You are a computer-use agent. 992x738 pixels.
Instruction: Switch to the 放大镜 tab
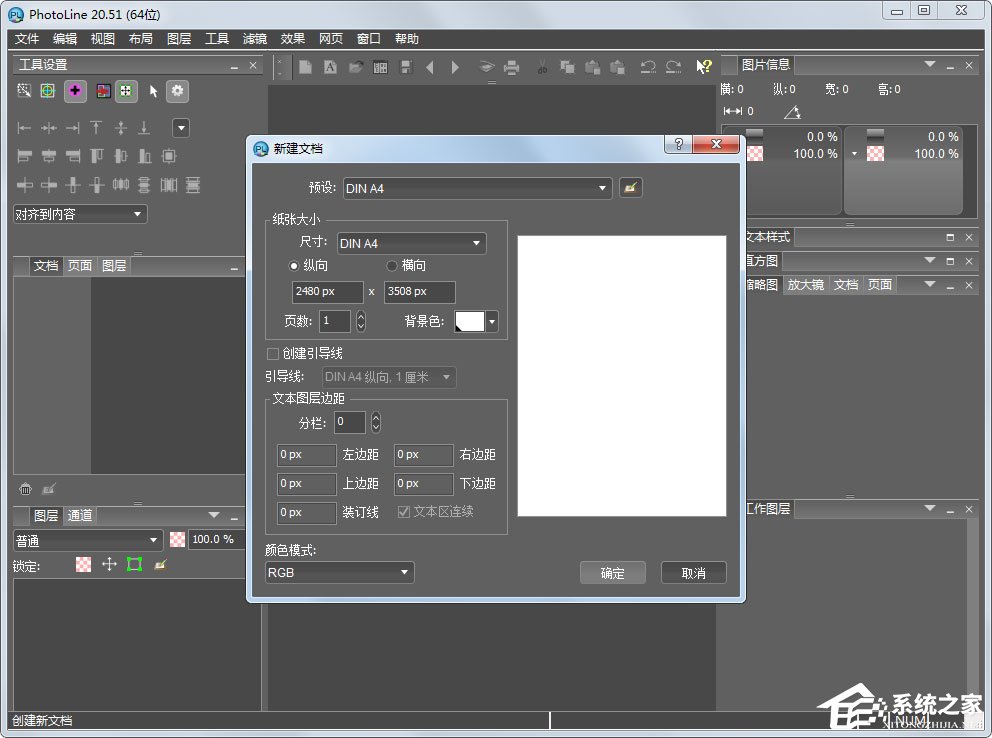805,285
